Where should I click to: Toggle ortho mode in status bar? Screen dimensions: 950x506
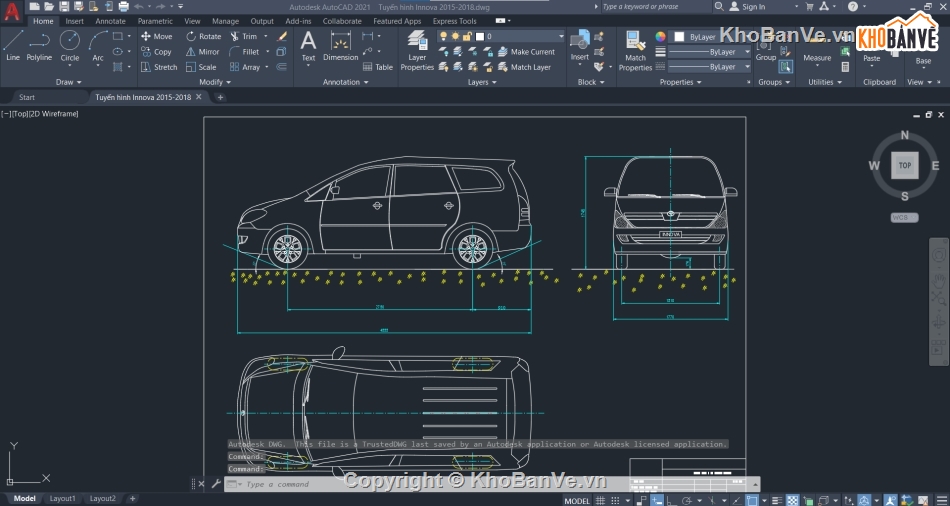coord(671,501)
